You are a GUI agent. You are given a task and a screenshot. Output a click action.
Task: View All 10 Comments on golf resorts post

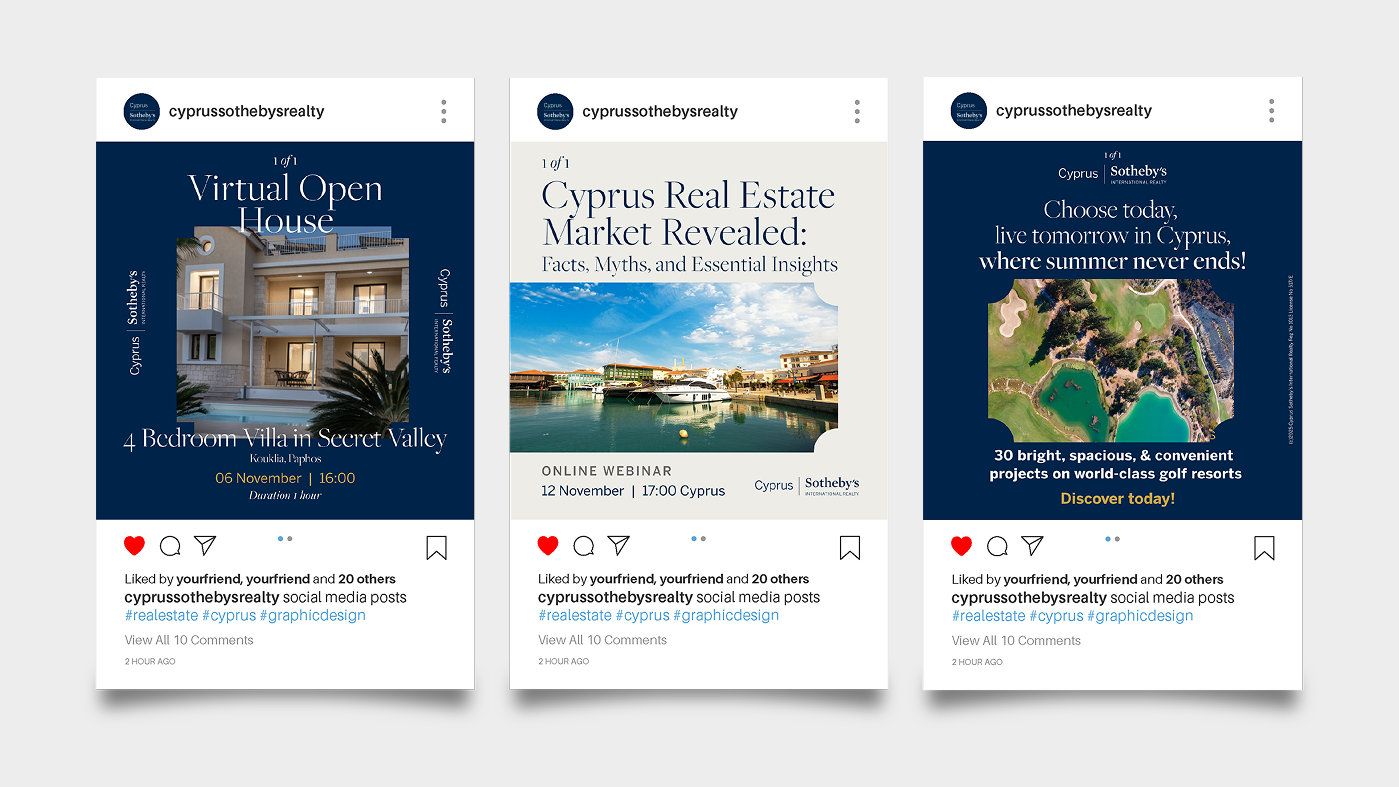click(1016, 640)
